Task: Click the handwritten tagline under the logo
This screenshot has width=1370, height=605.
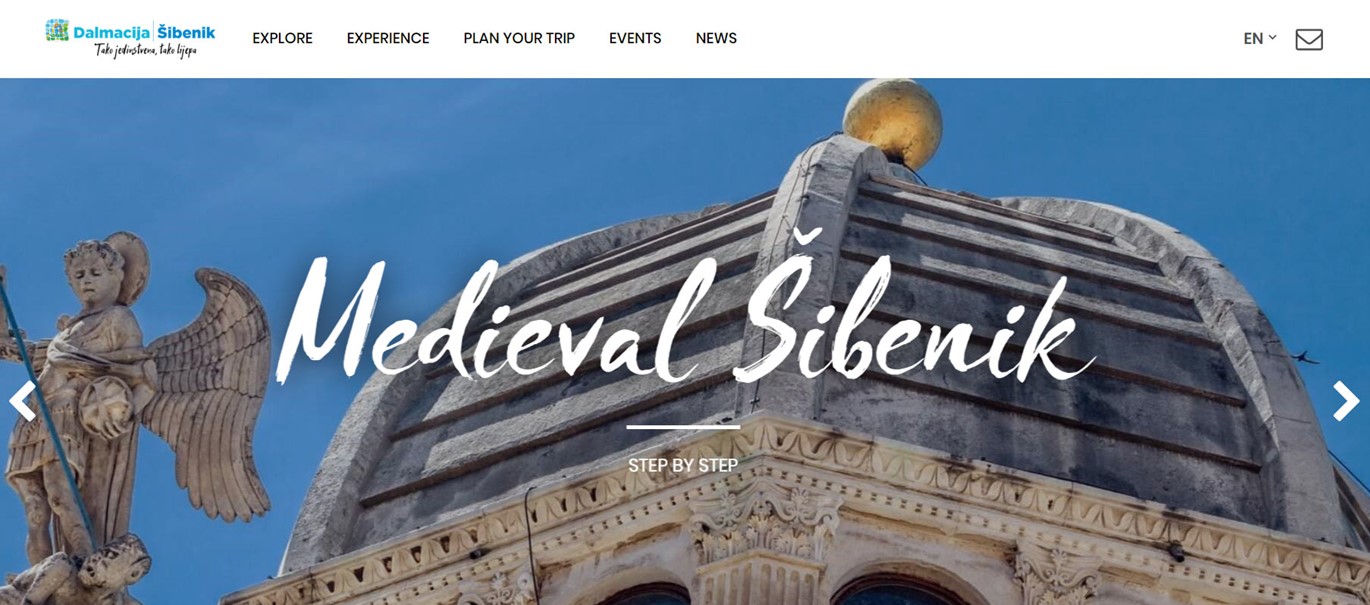Action: [146, 50]
